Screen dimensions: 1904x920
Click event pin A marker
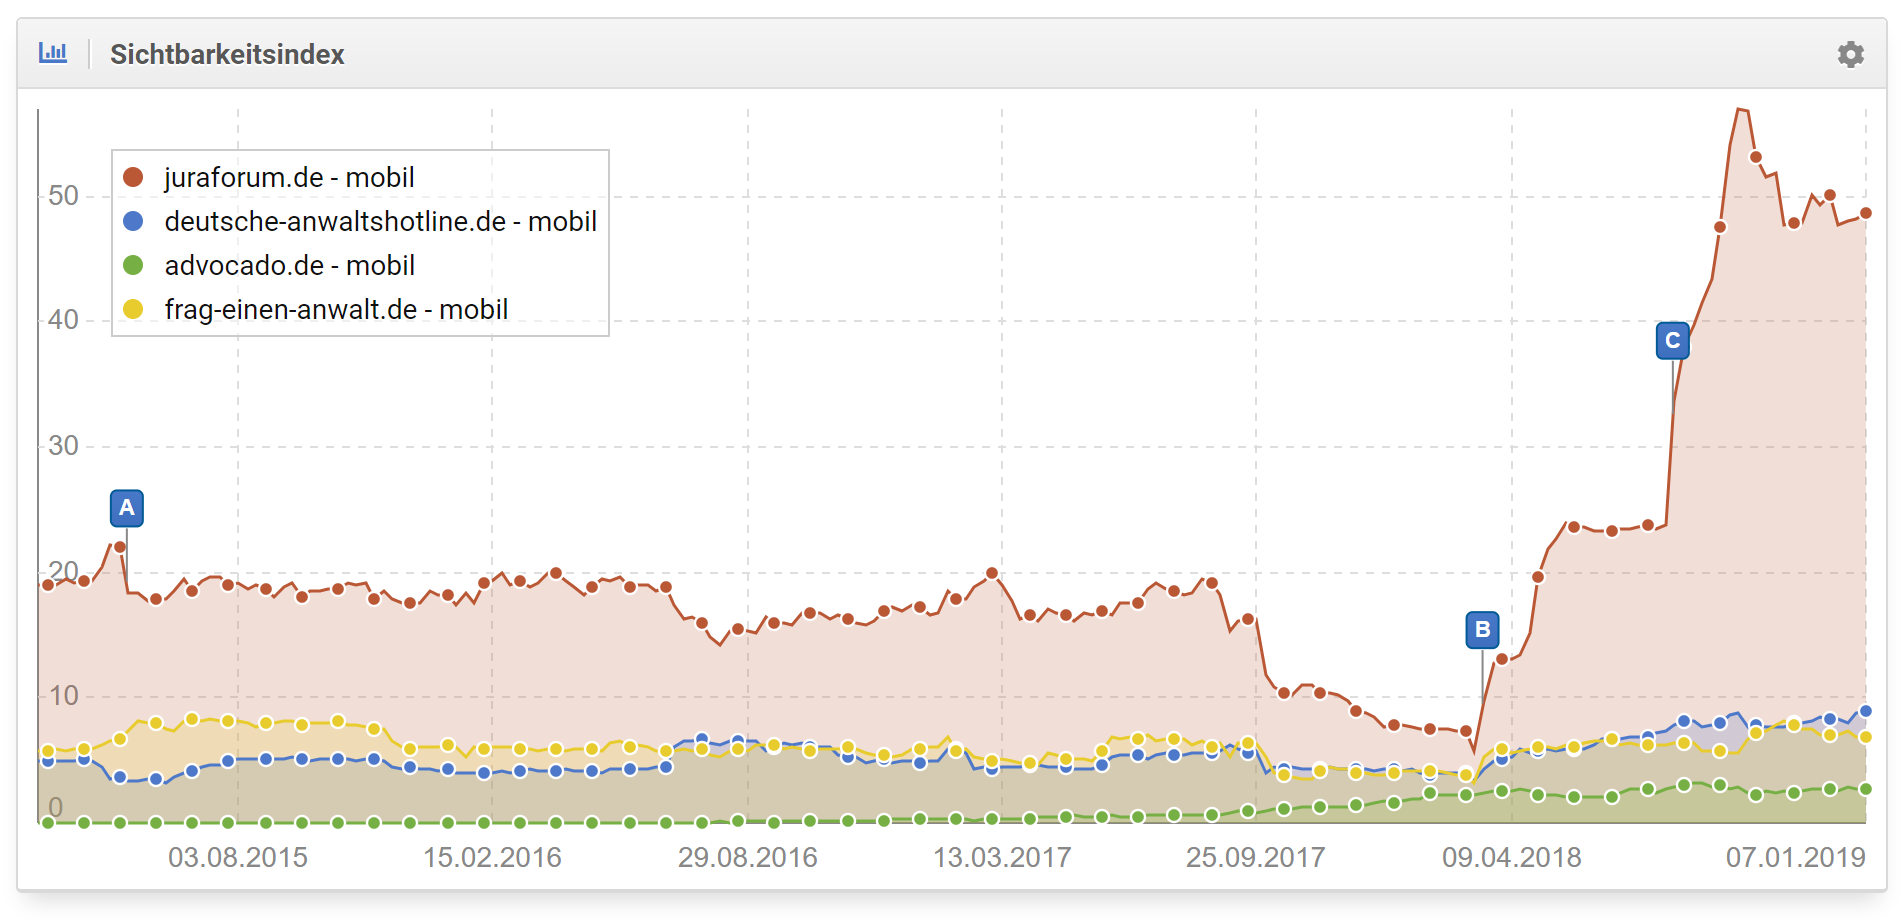[x=127, y=508]
